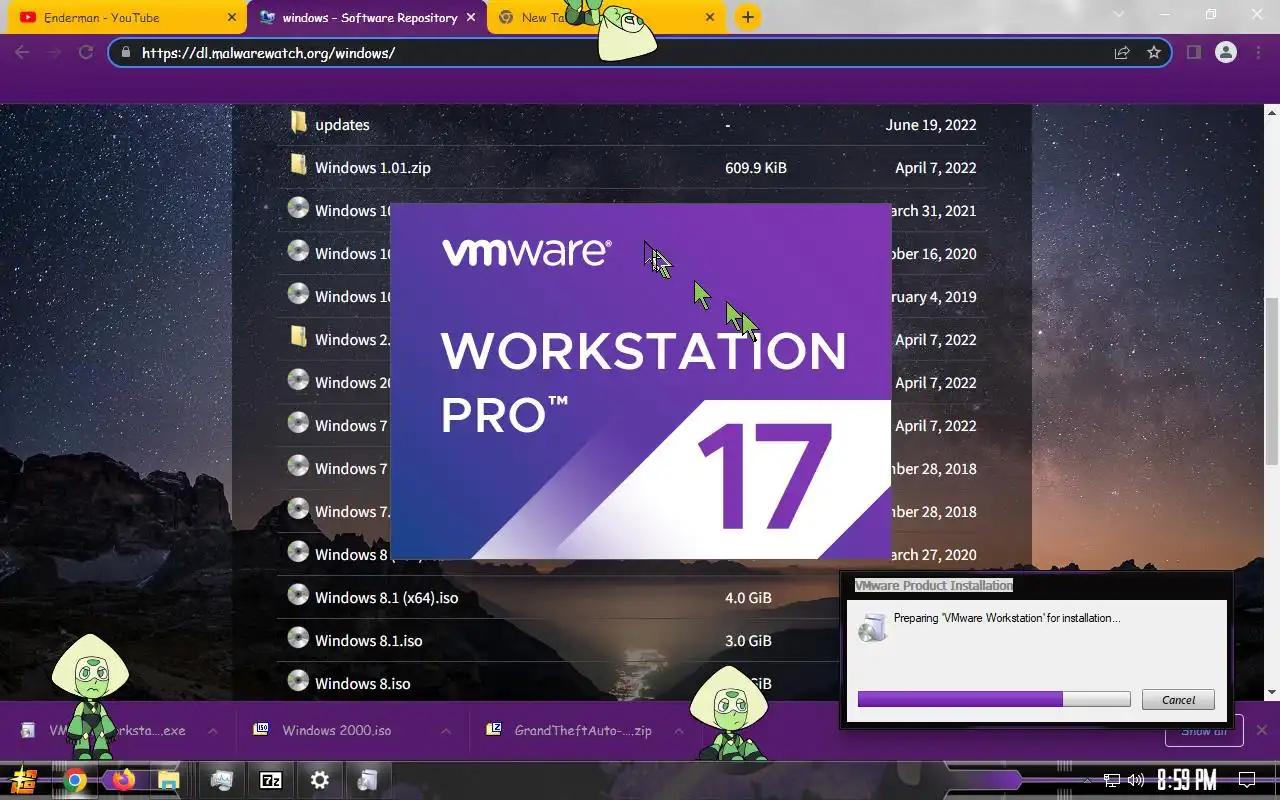The width and height of the screenshot is (1280, 800).
Task: Bookmark this page with the star icon
Action: (1154, 52)
